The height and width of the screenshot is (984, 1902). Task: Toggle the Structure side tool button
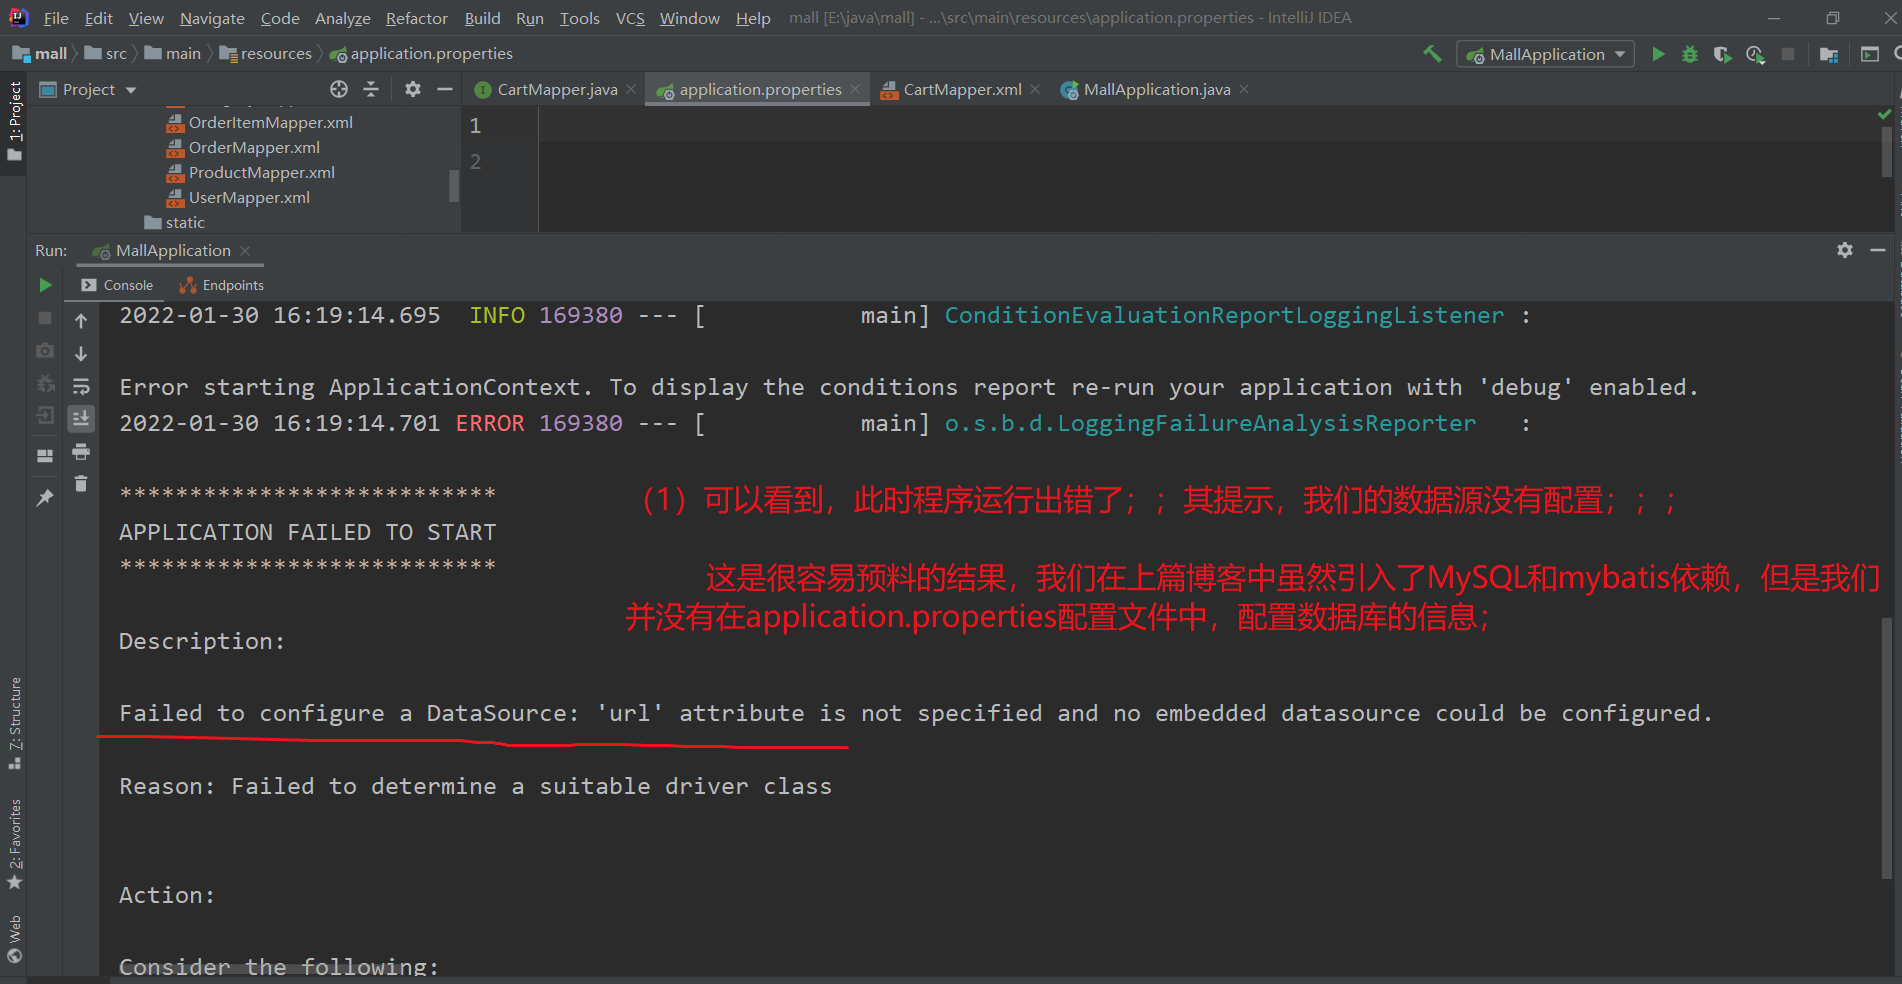pyautogui.click(x=14, y=723)
